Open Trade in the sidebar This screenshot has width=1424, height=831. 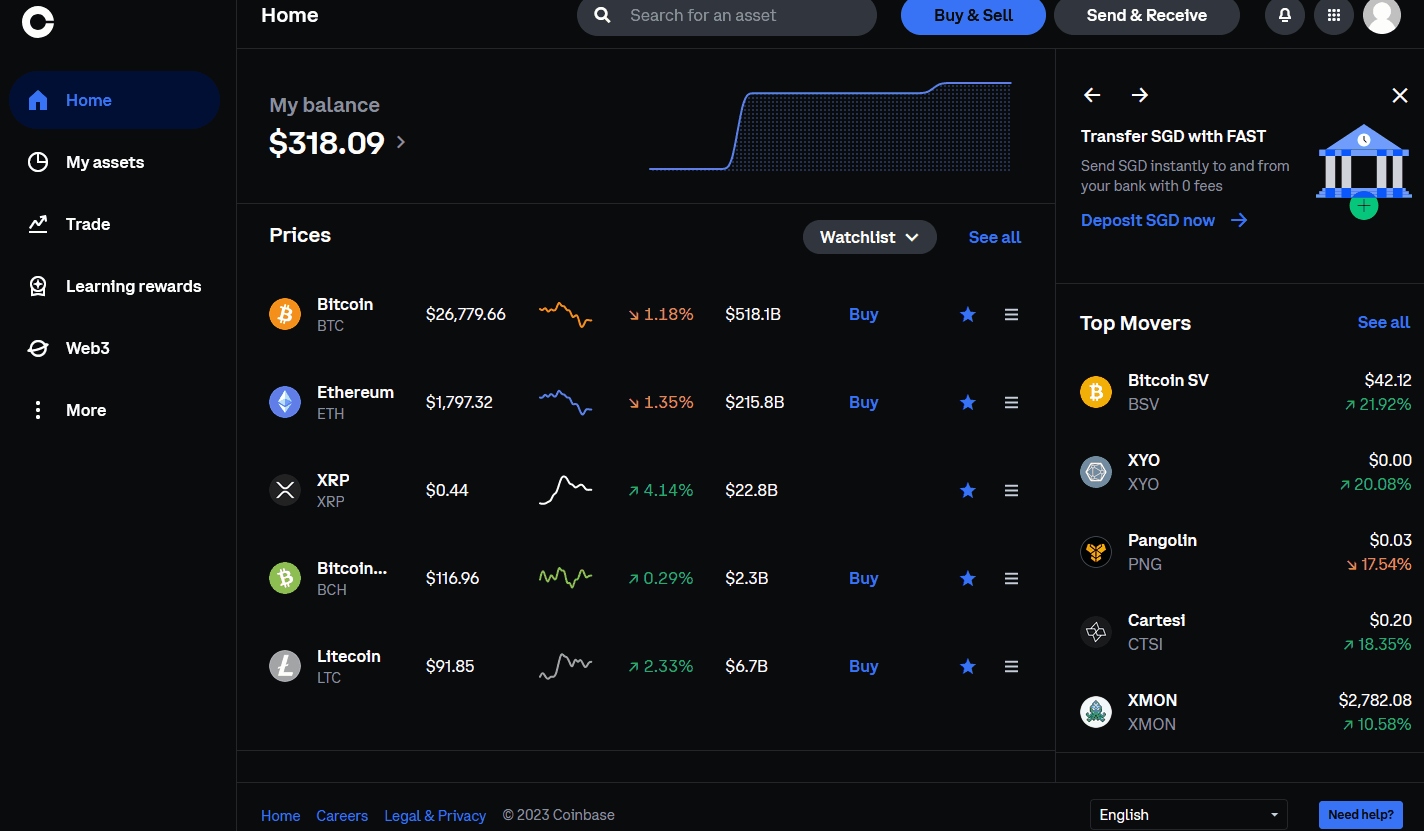point(114,224)
